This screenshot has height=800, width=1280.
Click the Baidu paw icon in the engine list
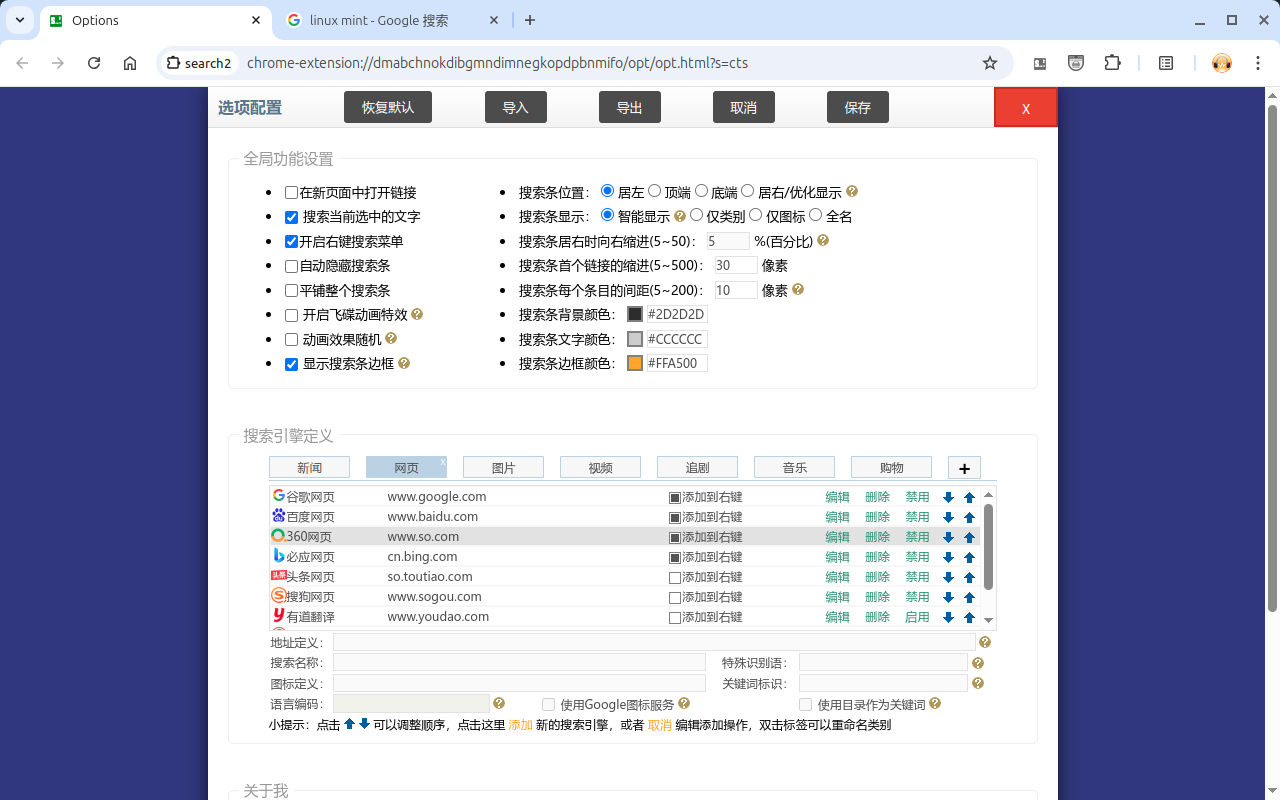(x=278, y=515)
